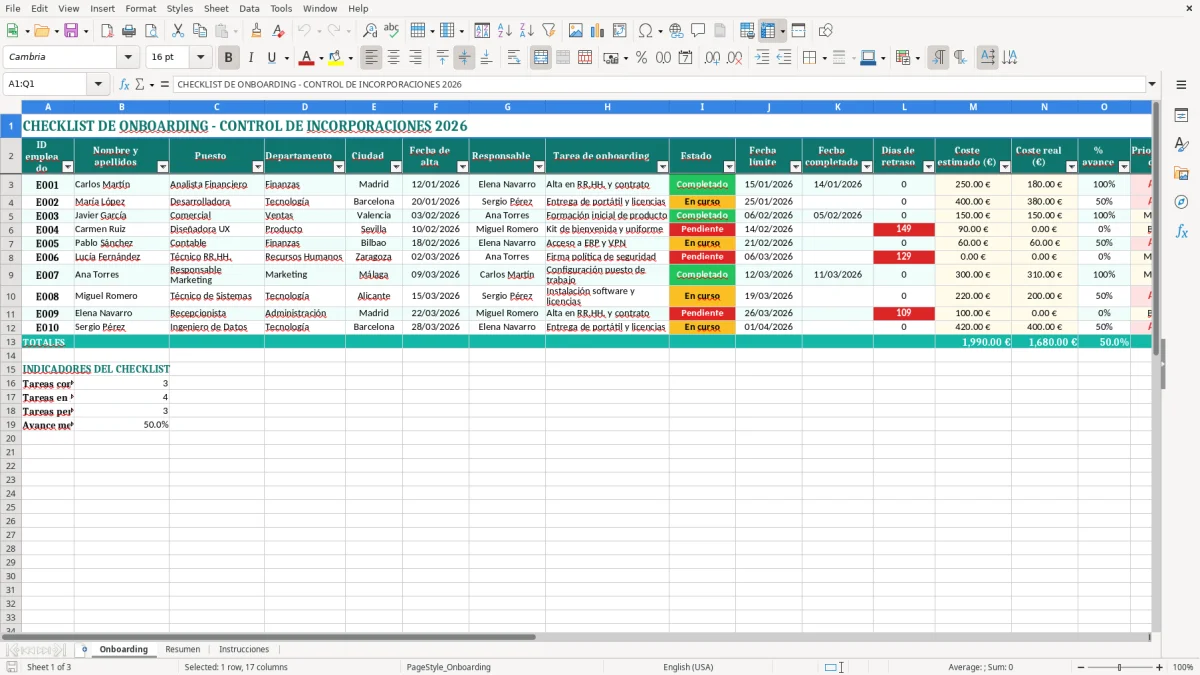Open Find and Replace
This screenshot has height=675, width=1200.
click(x=370, y=31)
